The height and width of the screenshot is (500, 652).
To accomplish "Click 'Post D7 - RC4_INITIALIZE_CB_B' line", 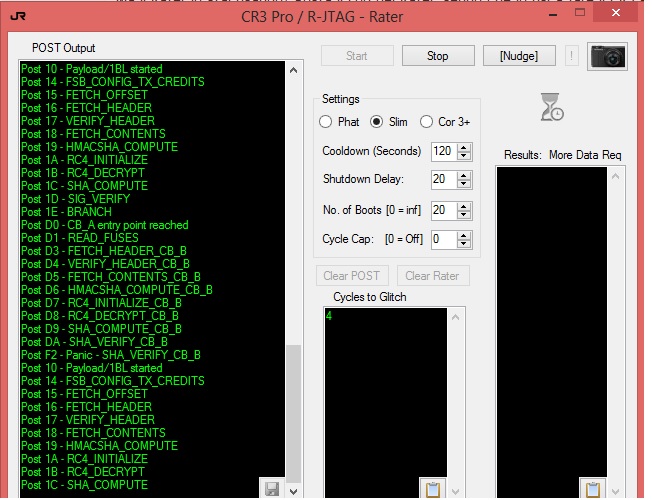I will point(101,303).
